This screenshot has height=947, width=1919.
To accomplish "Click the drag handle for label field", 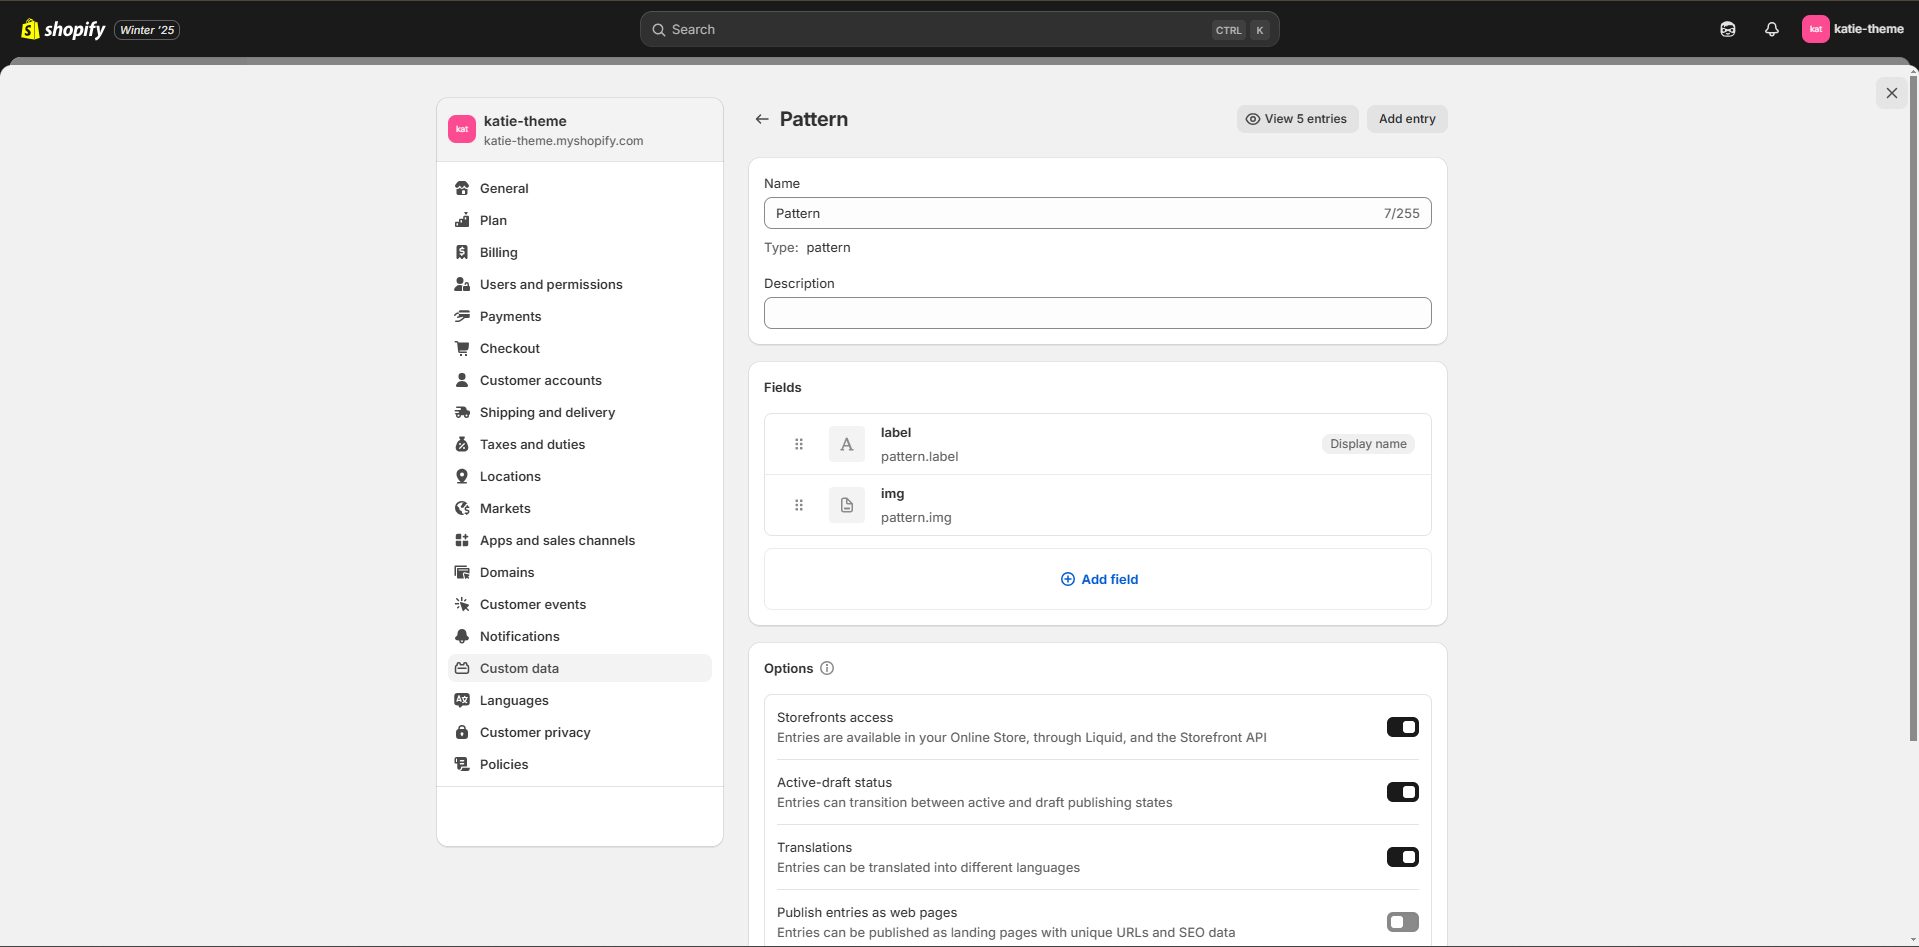I will click(799, 444).
